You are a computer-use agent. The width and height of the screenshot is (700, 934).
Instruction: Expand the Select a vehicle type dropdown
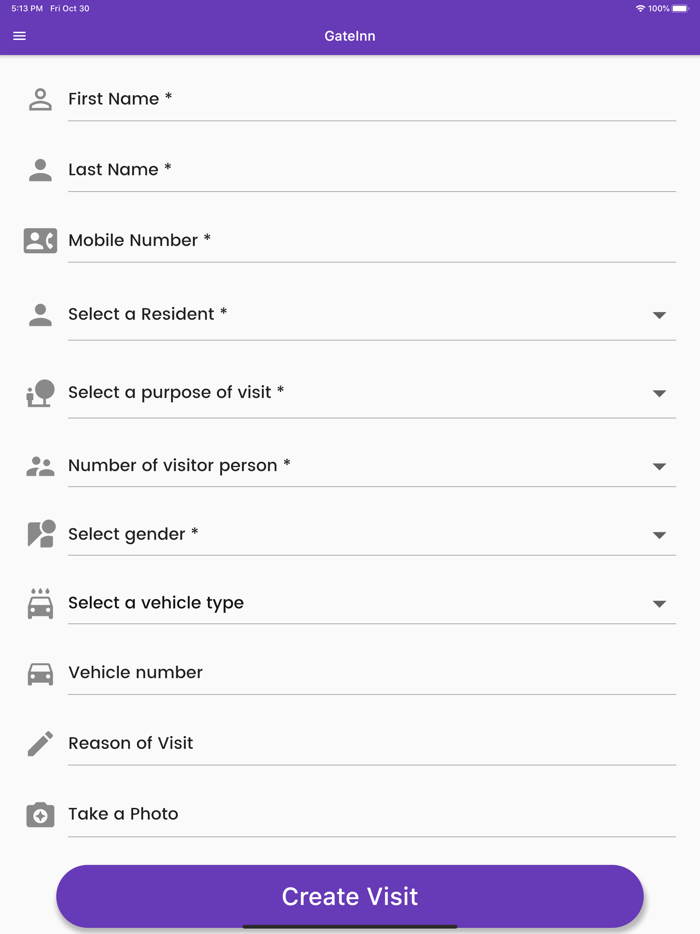[x=659, y=604]
